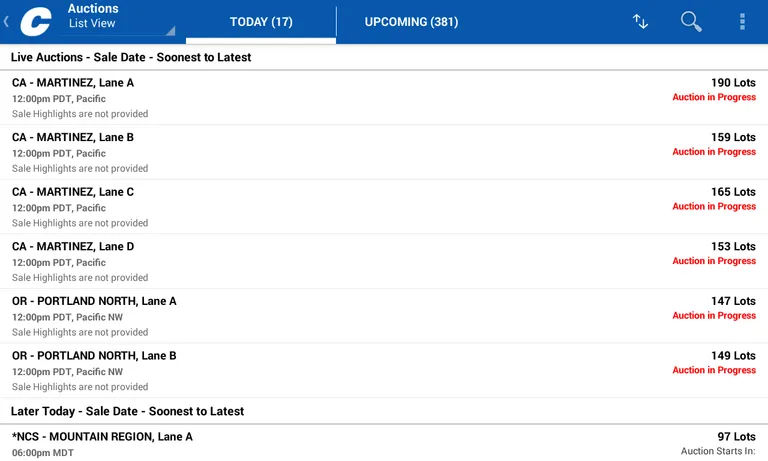The height and width of the screenshot is (461, 768).
Task: Tap Auction in Progress for Portland North Lane B
Action: pos(714,370)
